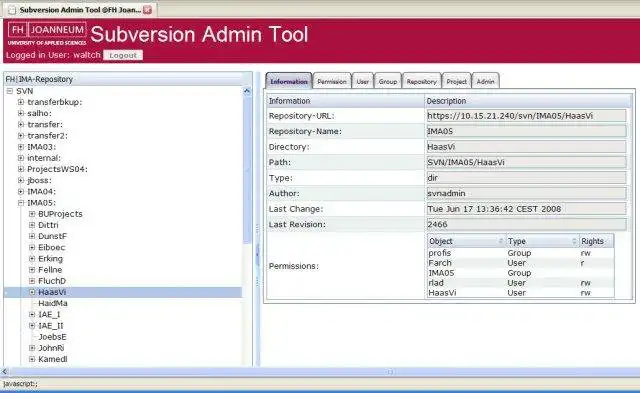Viewport: 640px width, 393px height.
Task: Expand the FluchD folder
Action: (x=32, y=281)
